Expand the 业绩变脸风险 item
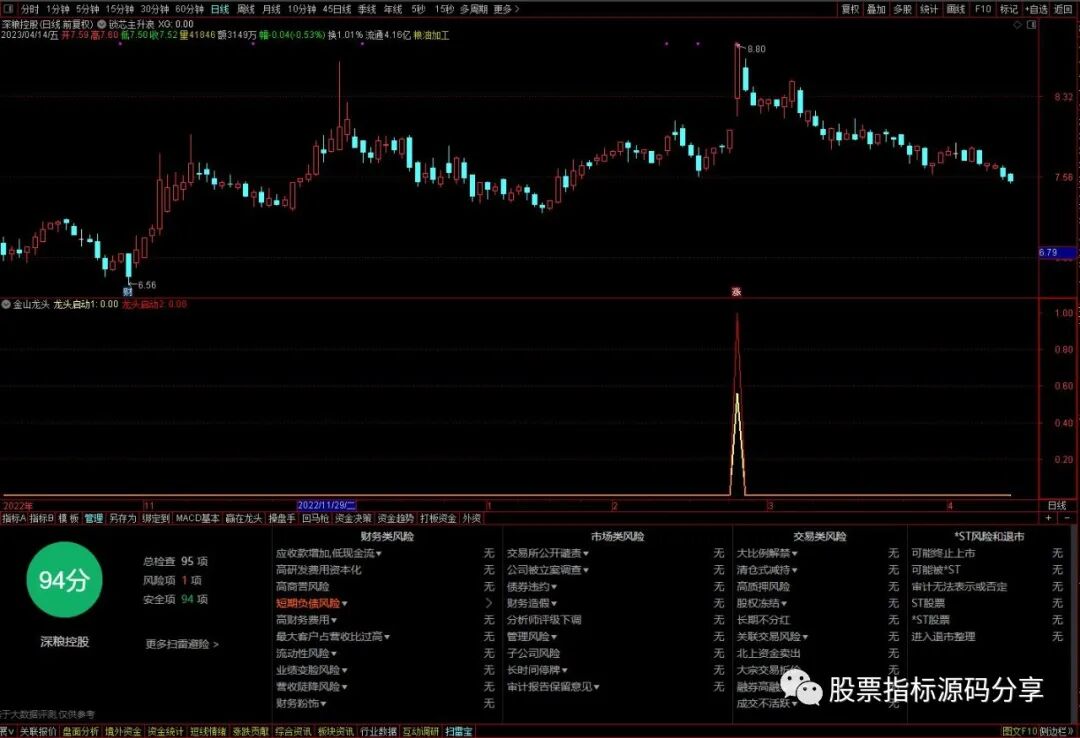Viewport: 1080px width, 738px height. tap(312, 670)
